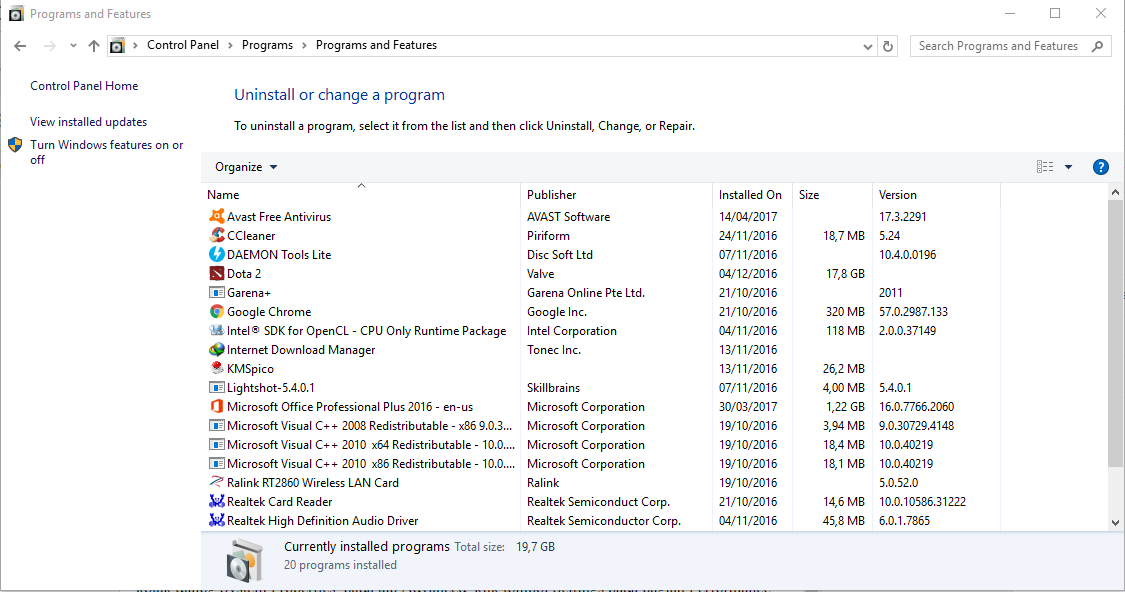This screenshot has width=1125, height=592.
Task: Select version 10.0.10586.31222 cell
Action: pyautogui.click(x=922, y=502)
